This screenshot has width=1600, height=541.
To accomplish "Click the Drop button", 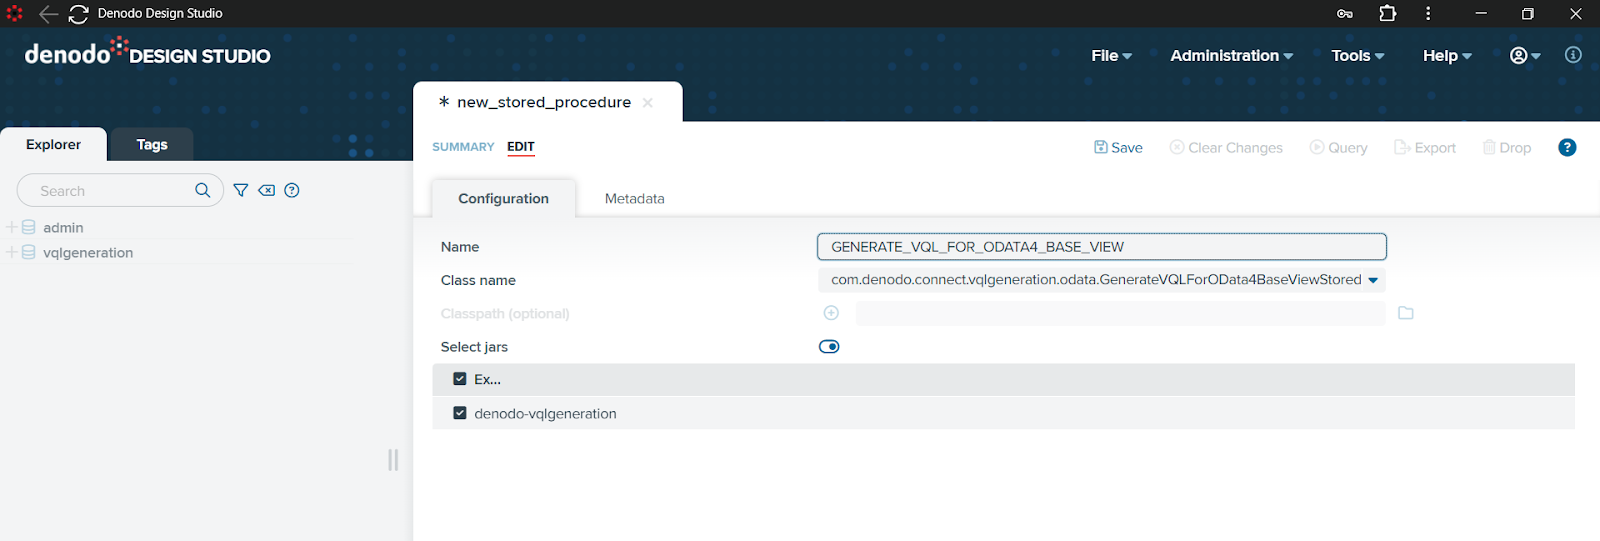I will 1507,147.
